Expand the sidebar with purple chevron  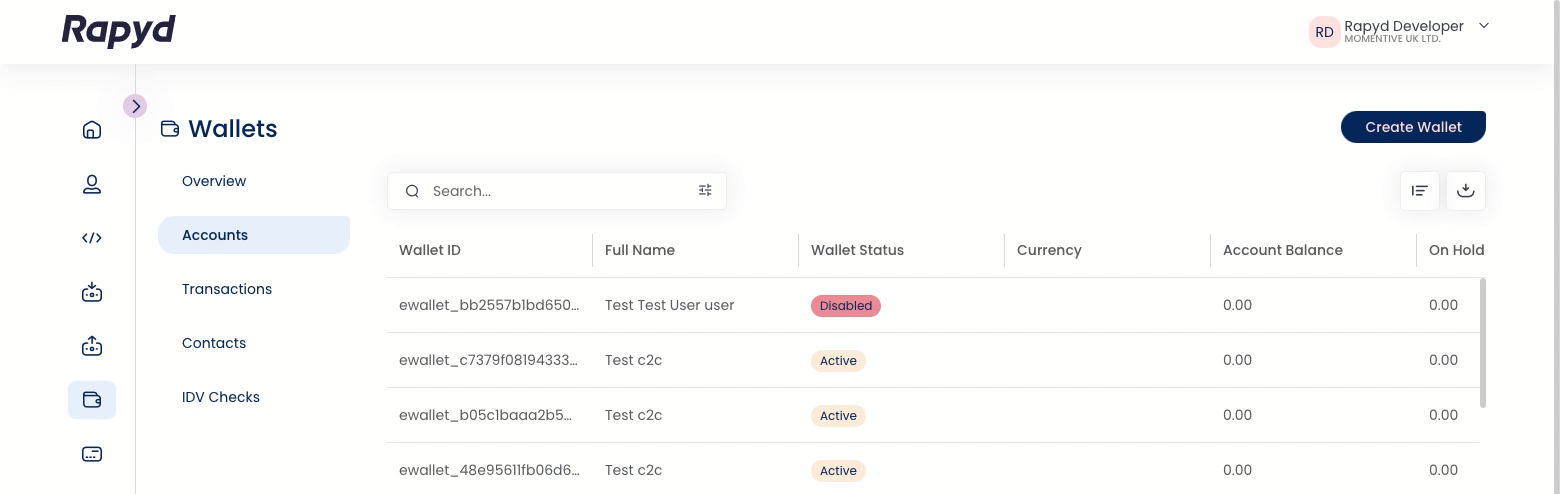(x=135, y=105)
